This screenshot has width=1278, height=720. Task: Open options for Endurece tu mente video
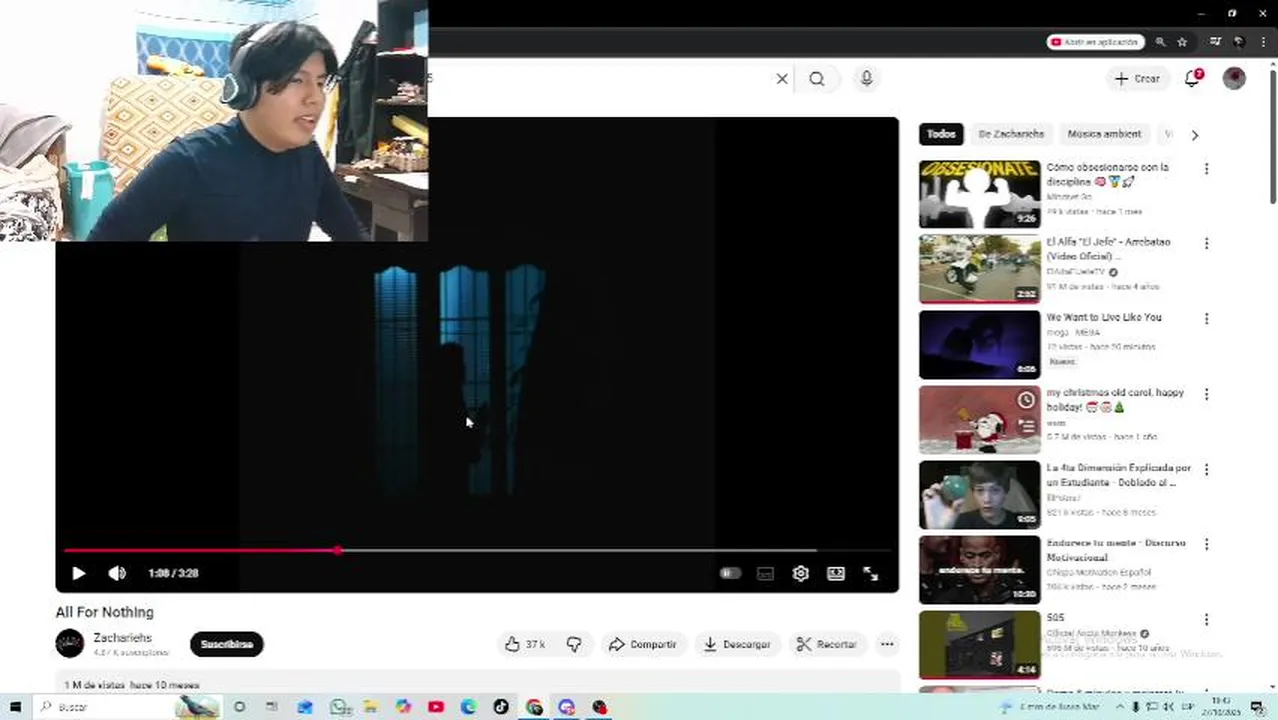click(x=1206, y=544)
